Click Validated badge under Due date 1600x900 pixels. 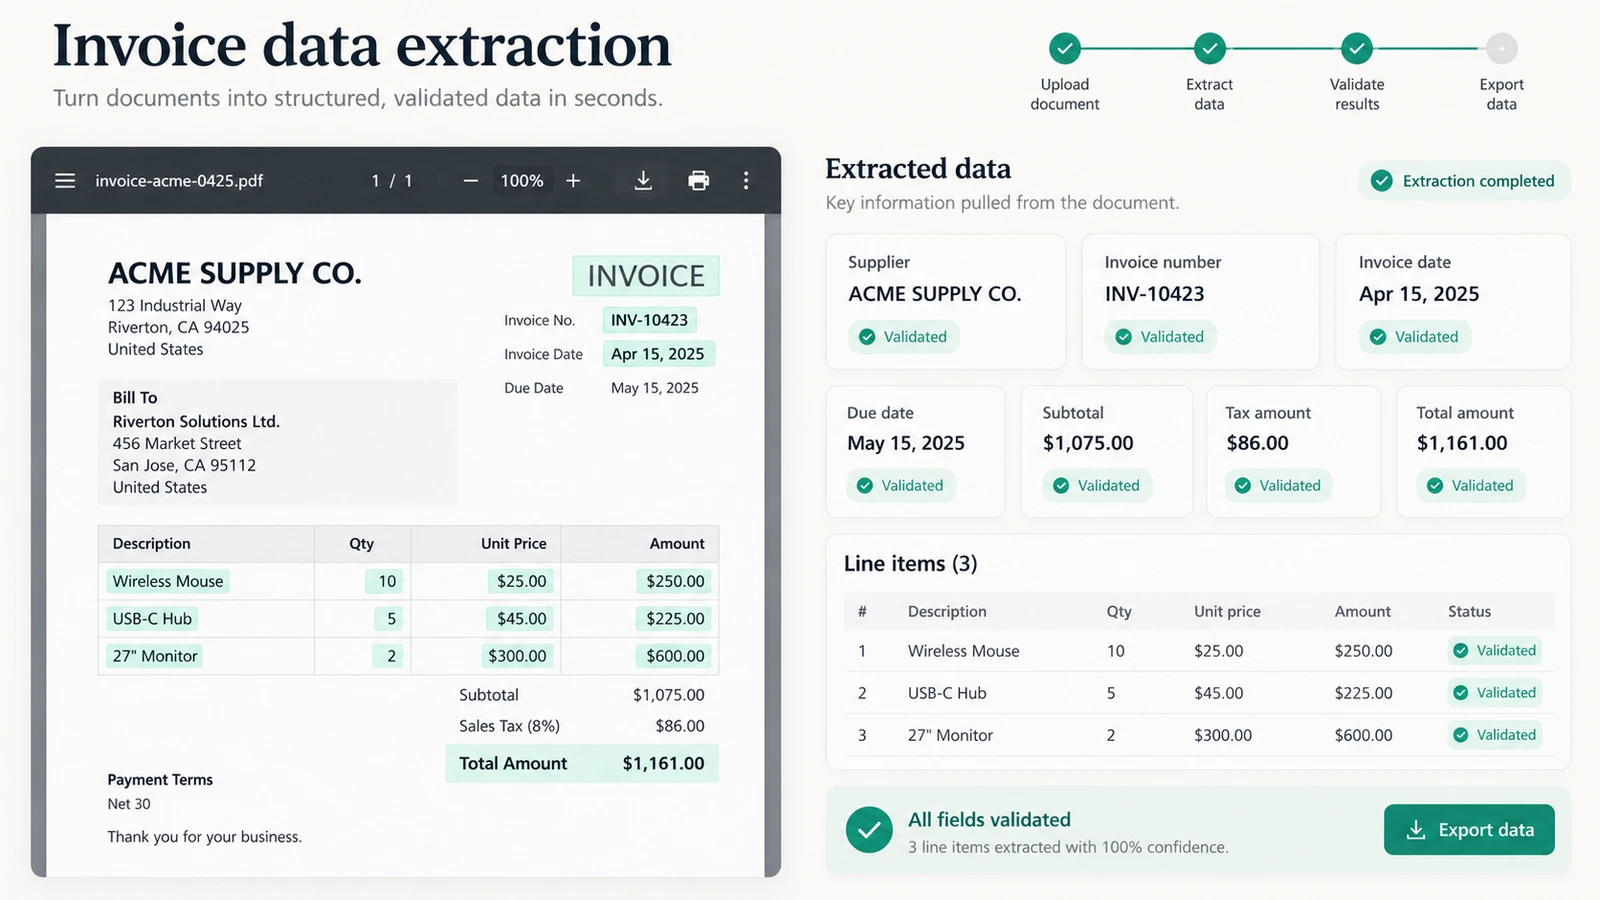(x=901, y=486)
